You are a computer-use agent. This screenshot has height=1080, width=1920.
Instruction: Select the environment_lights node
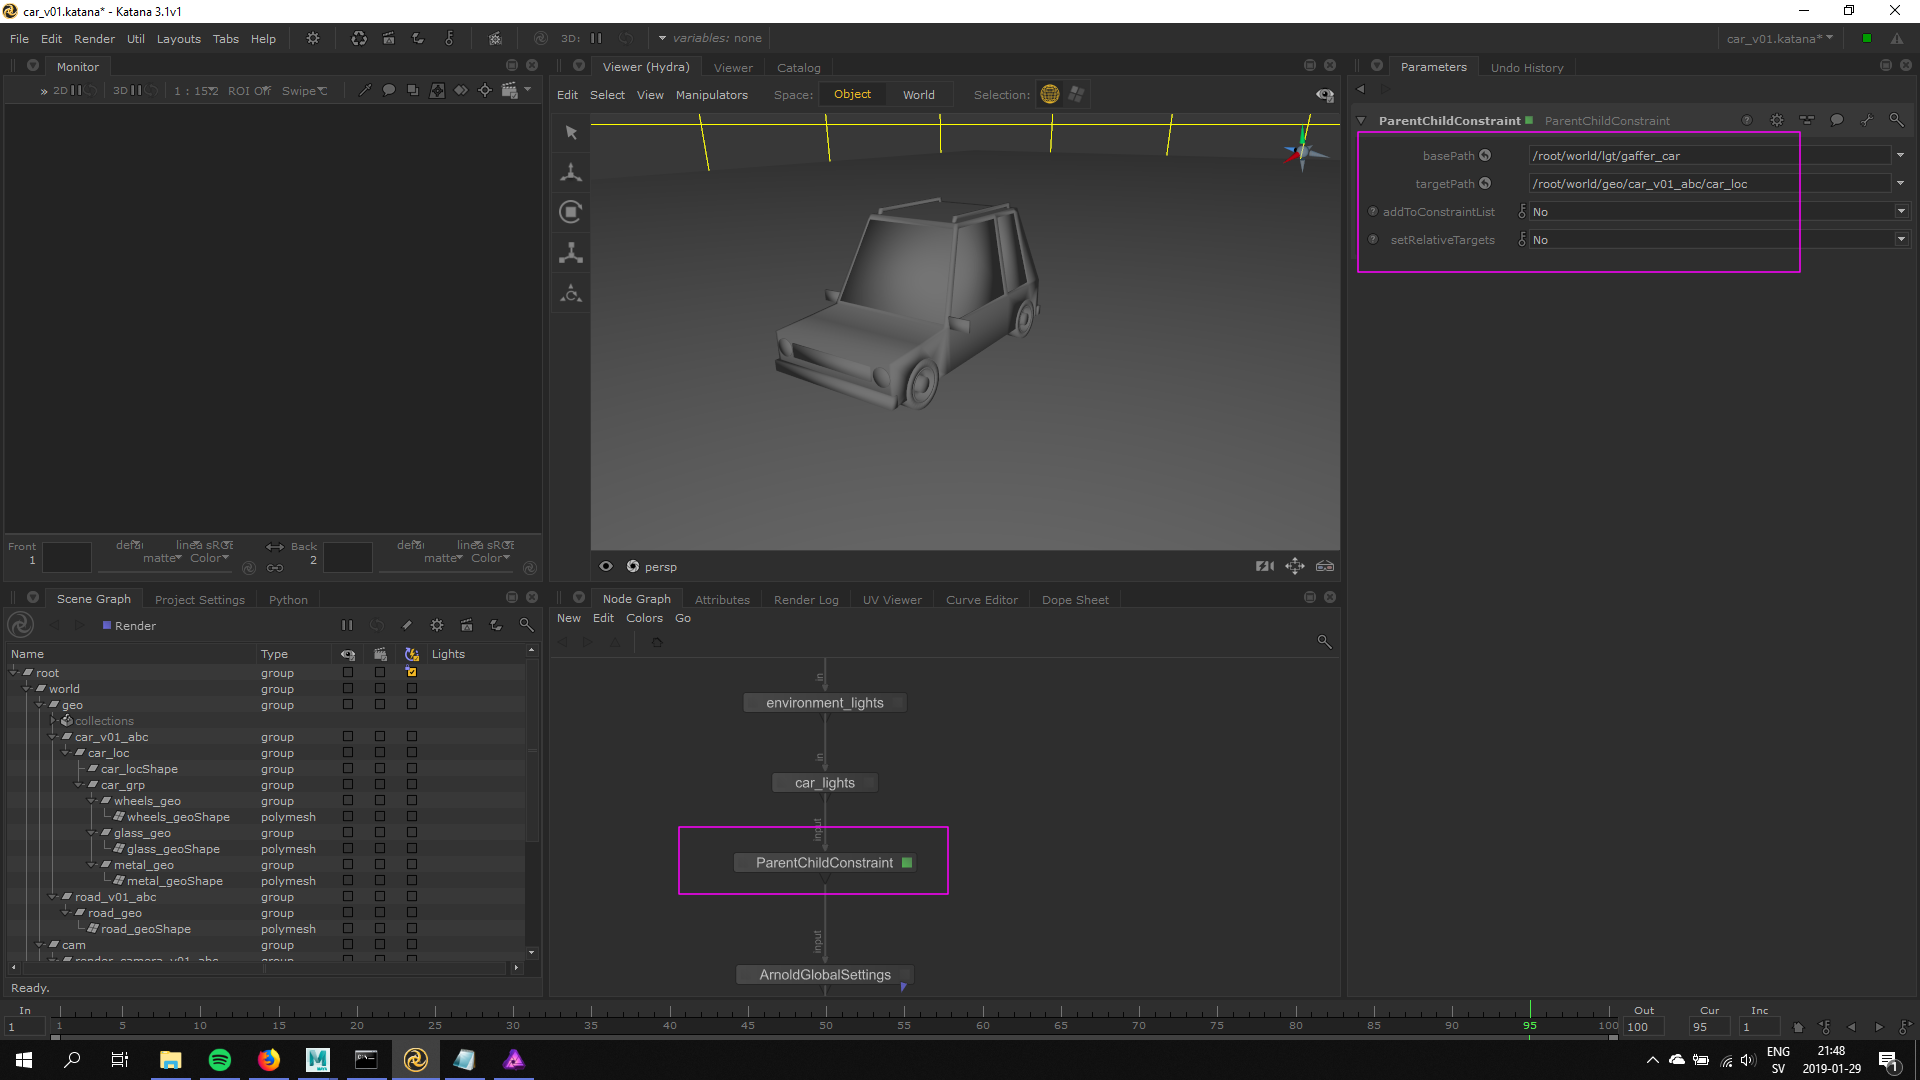coord(824,702)
